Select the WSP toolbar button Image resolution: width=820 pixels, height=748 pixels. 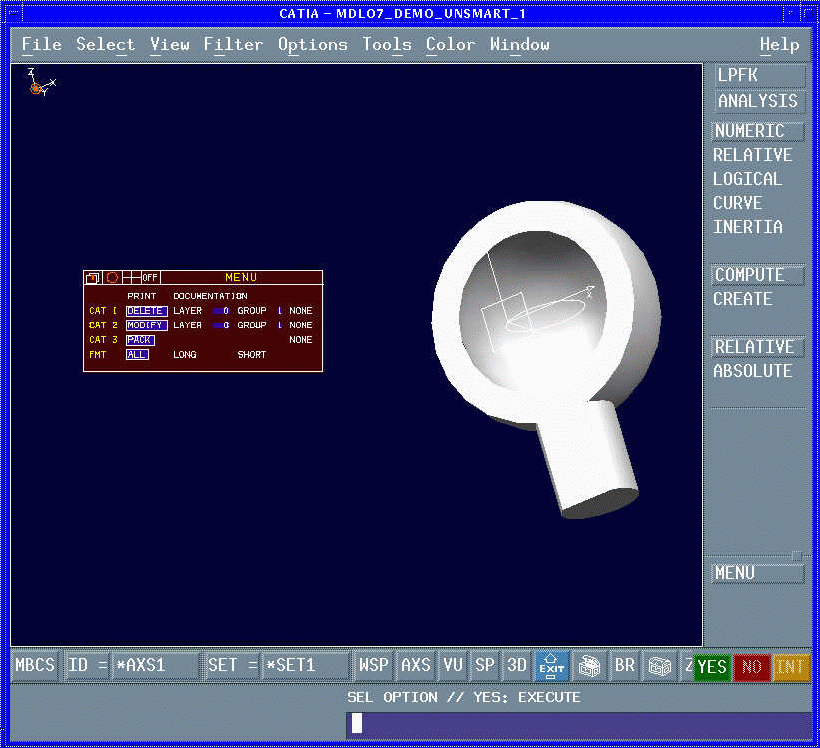[x=373, y=665]
